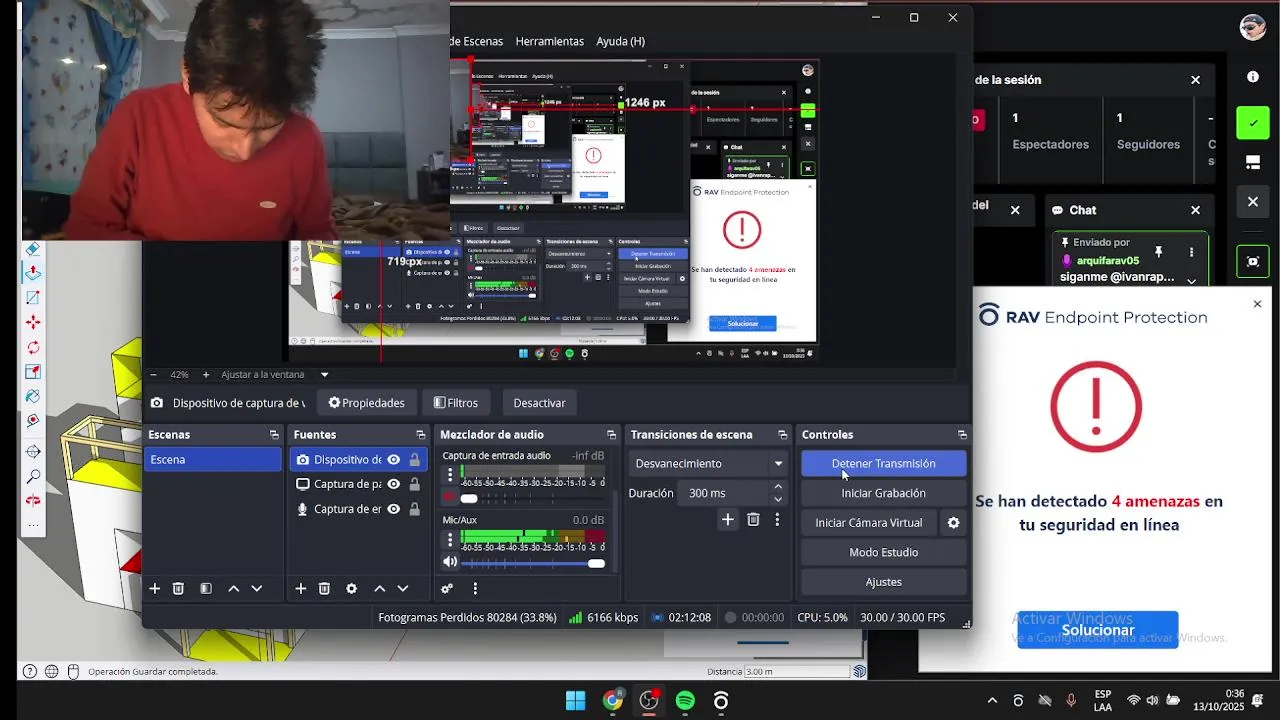
Task: Click Filtros button in source toolbar
Action: click(456, 403)
